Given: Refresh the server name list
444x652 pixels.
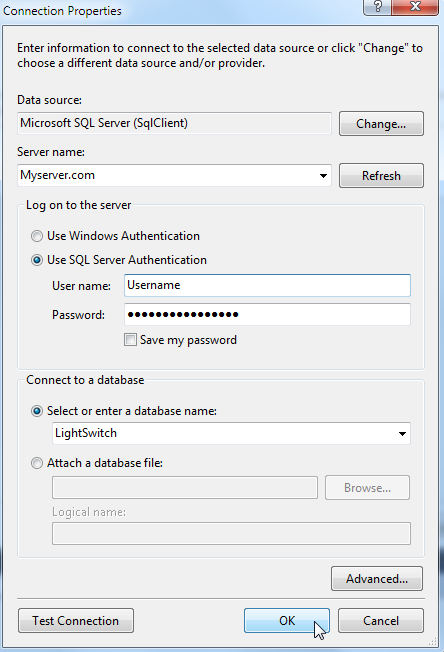Looking at the screenshot, I should tap(381, 175).
